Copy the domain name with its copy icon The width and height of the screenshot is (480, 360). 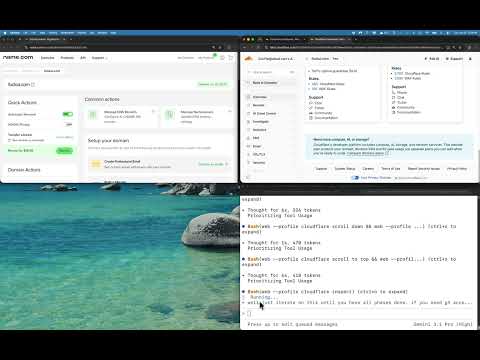[33, 84]
